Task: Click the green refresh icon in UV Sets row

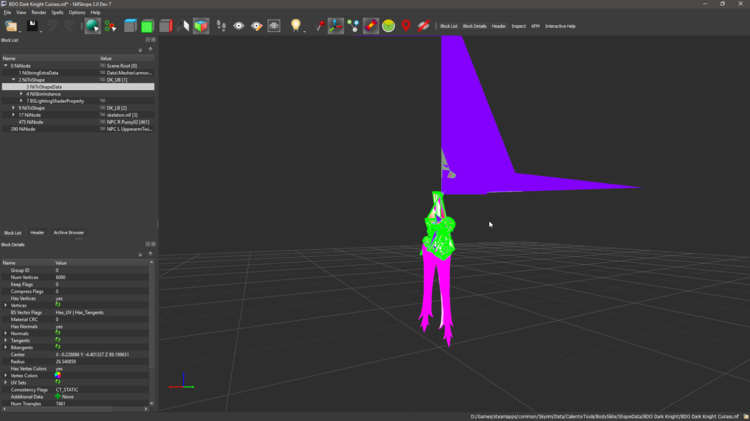Action: 58,382
